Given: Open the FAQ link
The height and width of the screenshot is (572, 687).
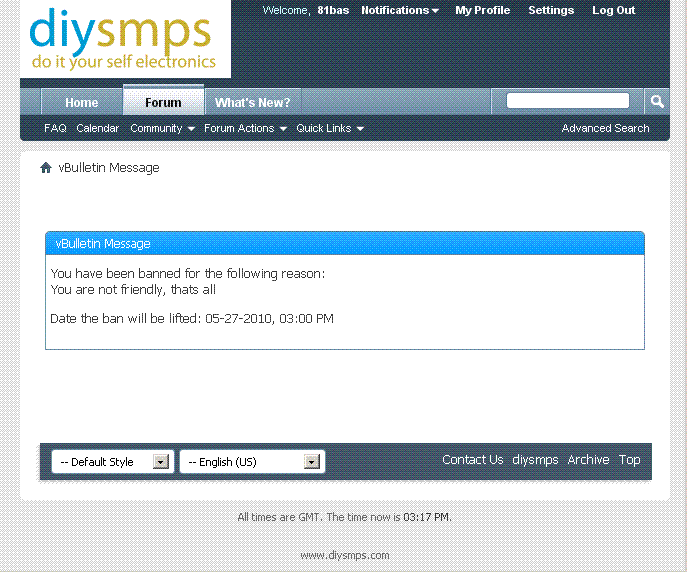Looking at the screenshot, I should tap(55, 128).
